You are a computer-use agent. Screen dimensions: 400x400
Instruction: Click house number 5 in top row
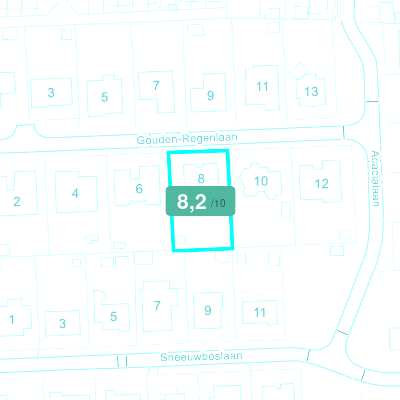pos(105,97)
